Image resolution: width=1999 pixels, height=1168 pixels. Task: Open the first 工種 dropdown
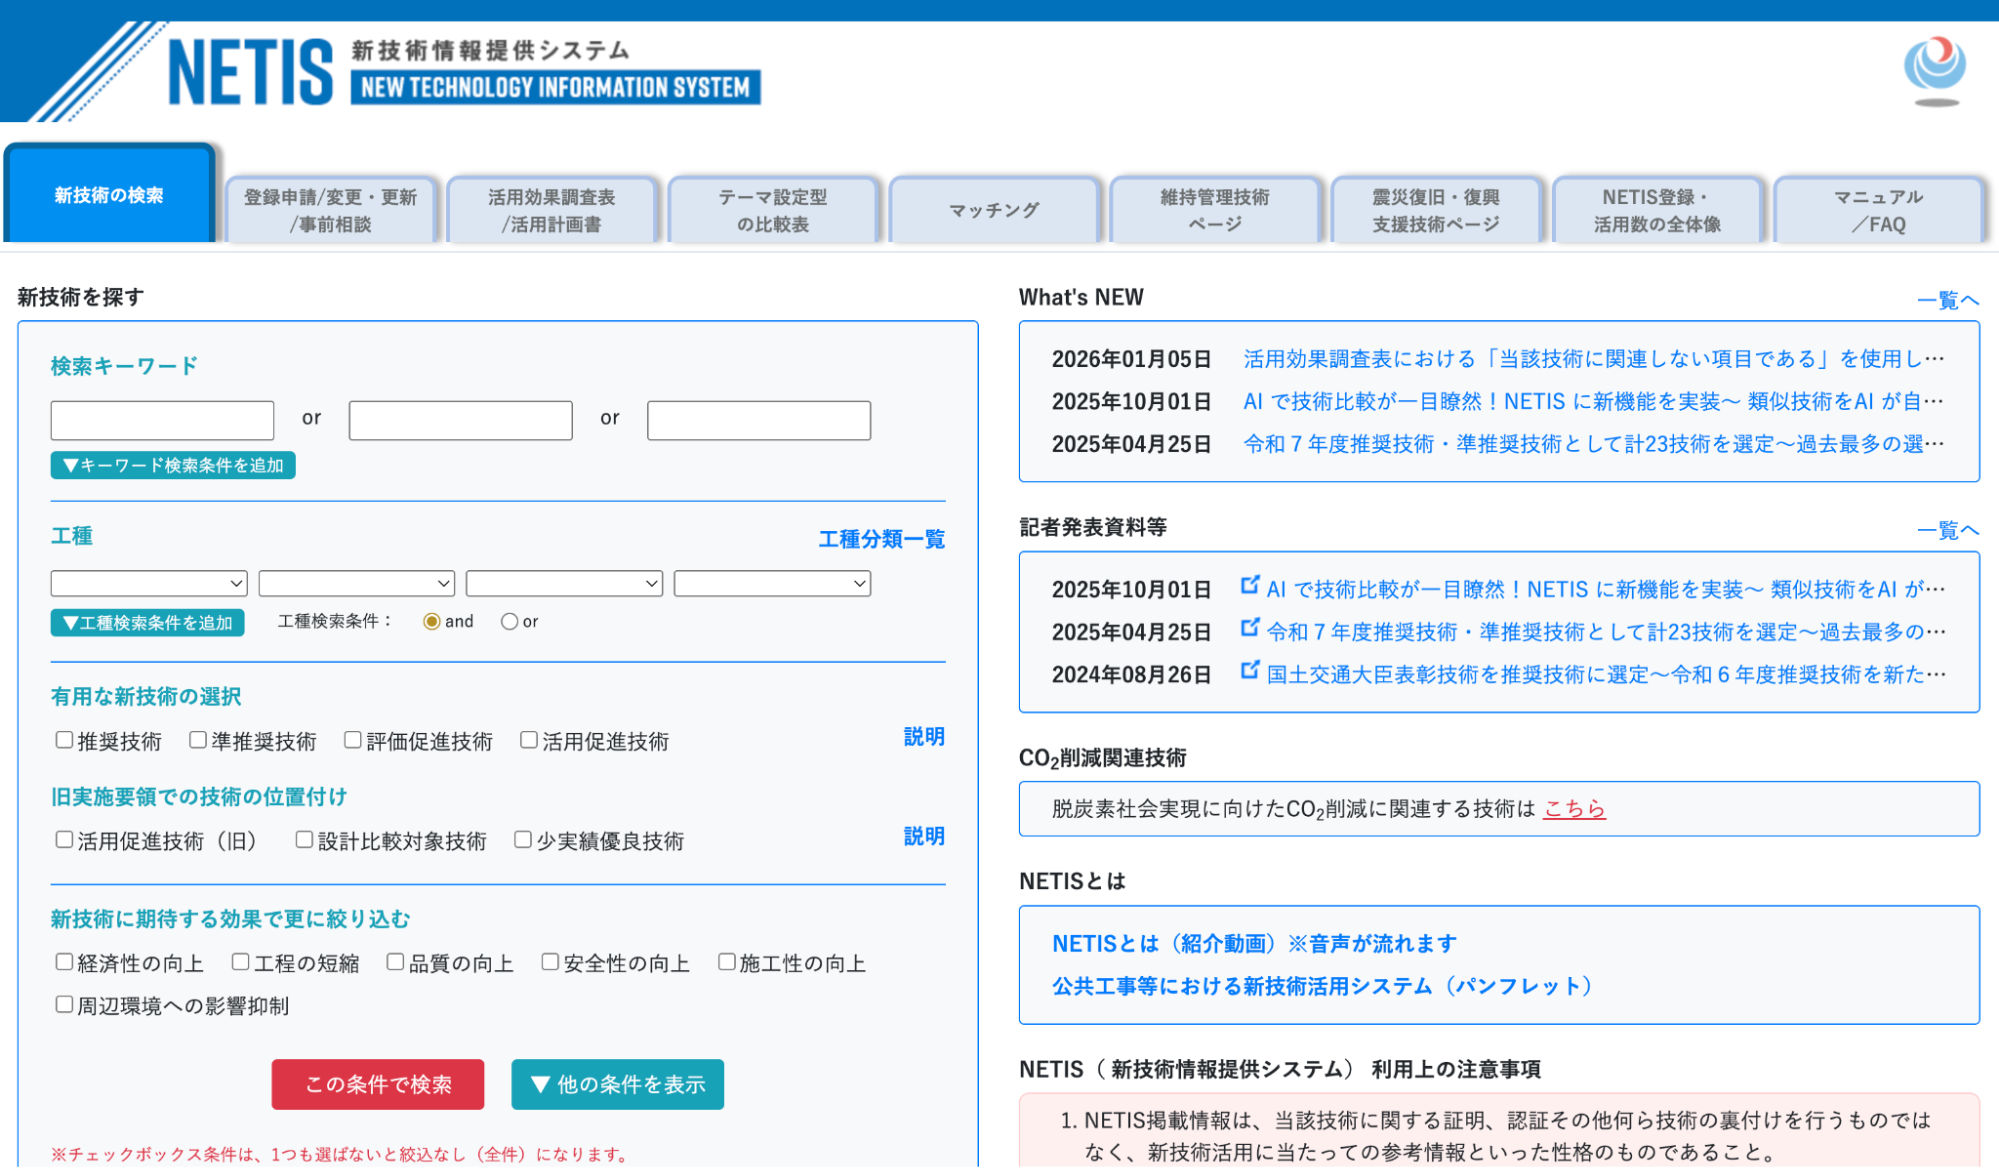[149, 583]
